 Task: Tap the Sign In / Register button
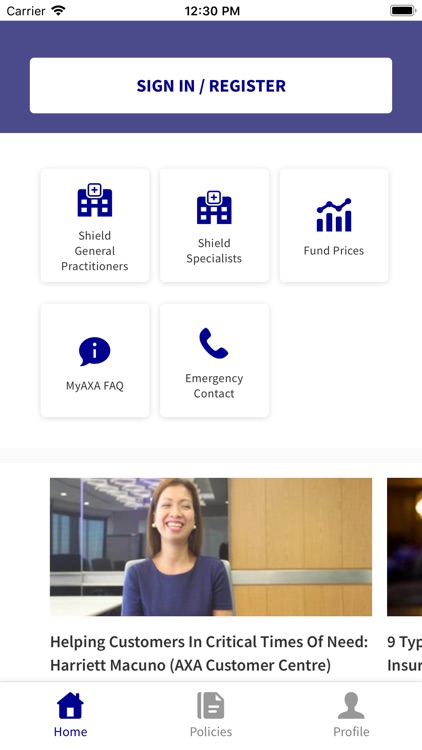[x=211, y=86]
